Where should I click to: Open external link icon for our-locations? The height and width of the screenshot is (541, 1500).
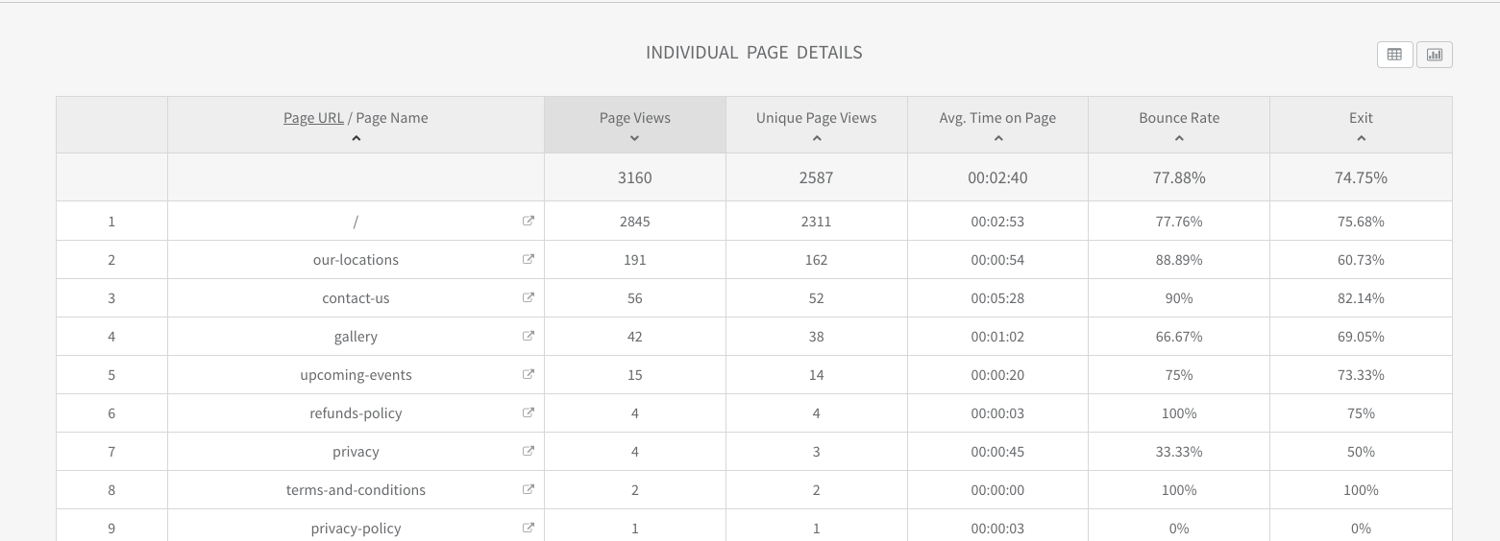(528, 259)
